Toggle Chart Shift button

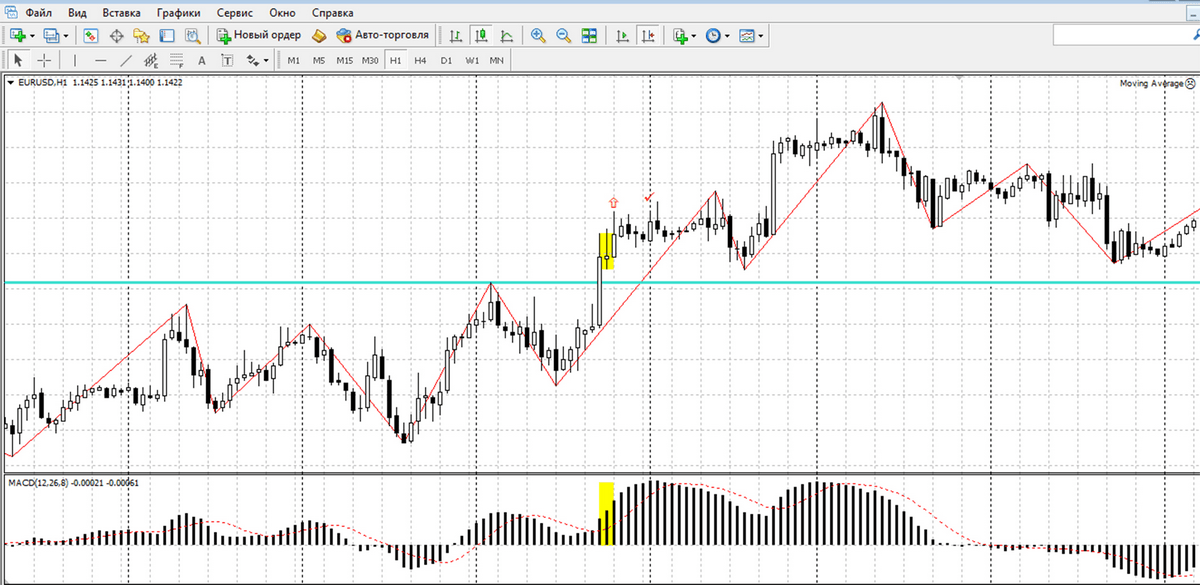pos(648,35)
